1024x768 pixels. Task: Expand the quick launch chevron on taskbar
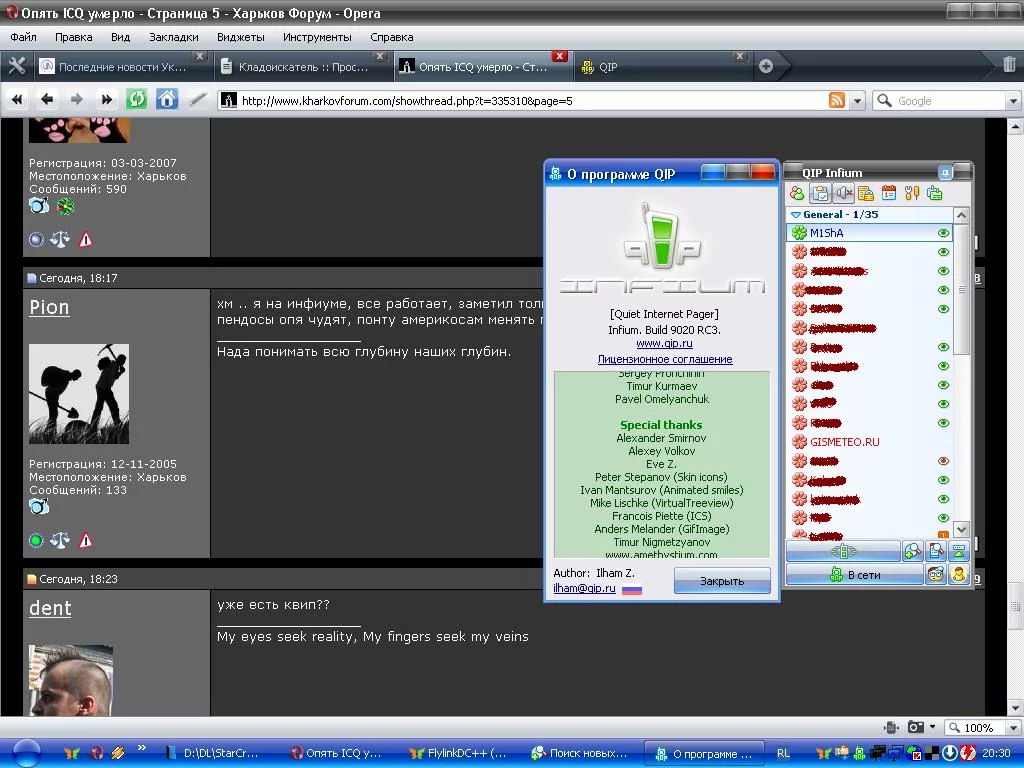click(x=142, y=748)
